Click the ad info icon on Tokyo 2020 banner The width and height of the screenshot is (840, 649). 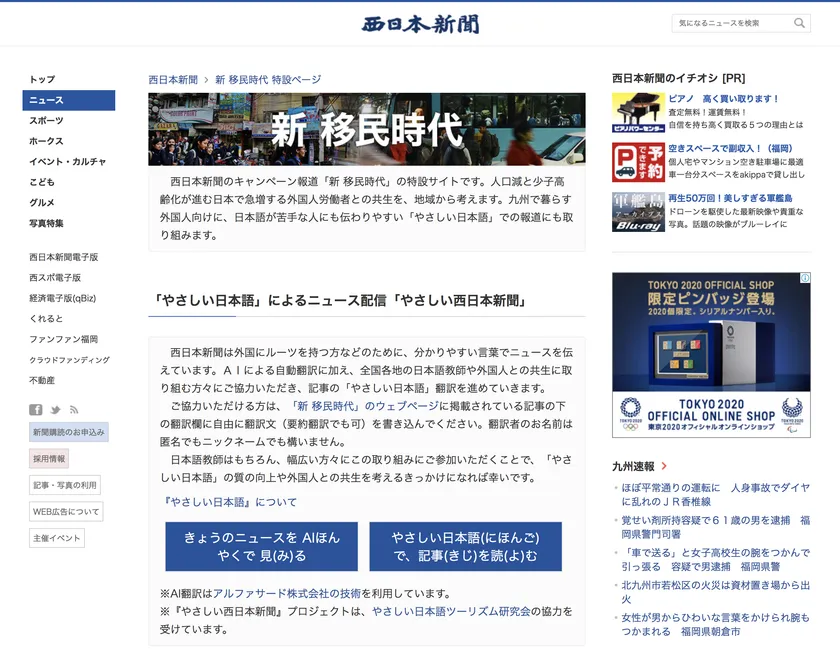(805, 278)
